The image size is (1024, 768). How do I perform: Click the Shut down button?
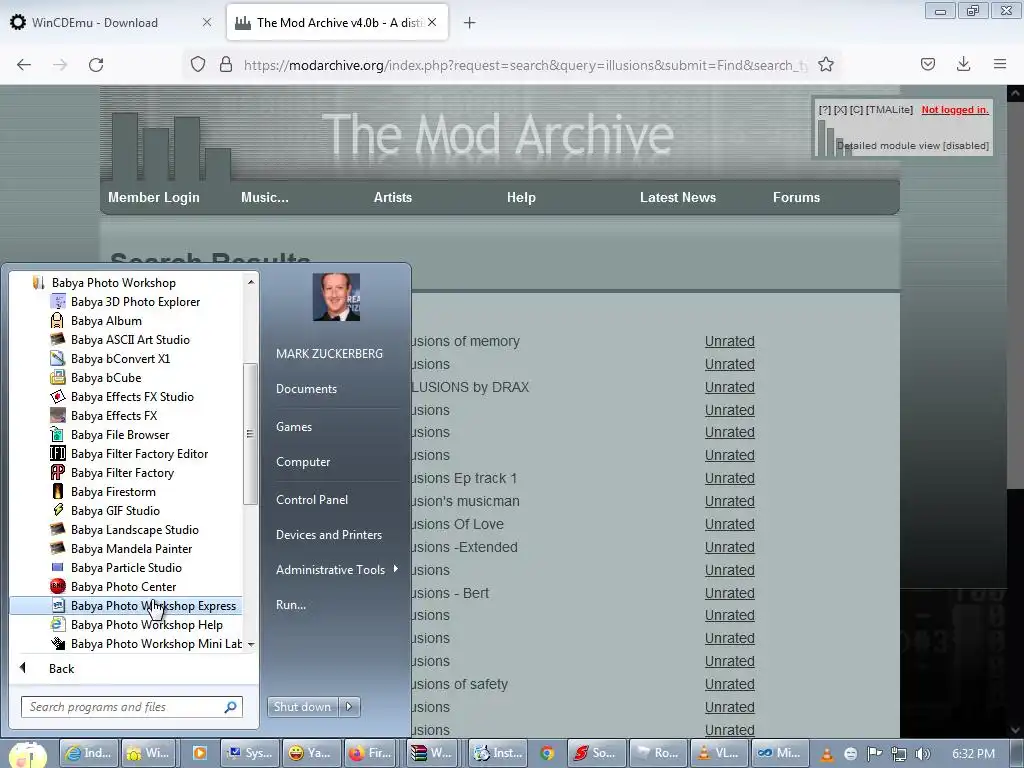[x=302, y=707]
